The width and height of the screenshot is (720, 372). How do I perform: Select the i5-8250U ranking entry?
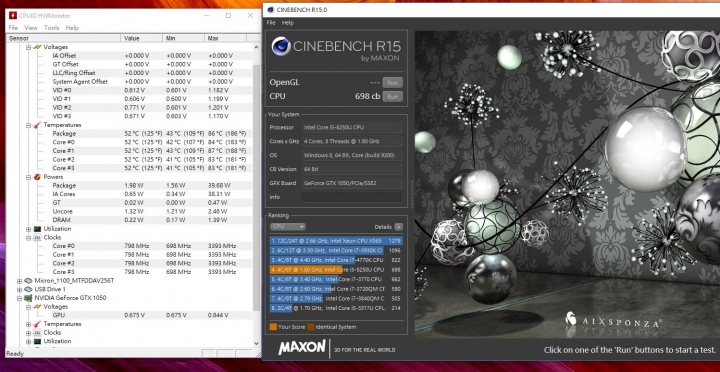pyautogui.click(x=336, y=270)
